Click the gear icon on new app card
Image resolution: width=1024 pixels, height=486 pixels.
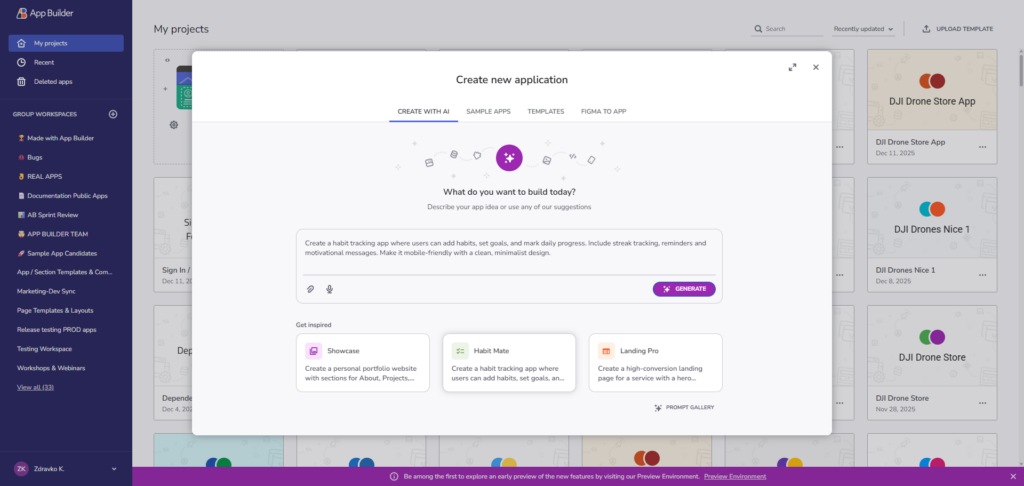point(174,125)
